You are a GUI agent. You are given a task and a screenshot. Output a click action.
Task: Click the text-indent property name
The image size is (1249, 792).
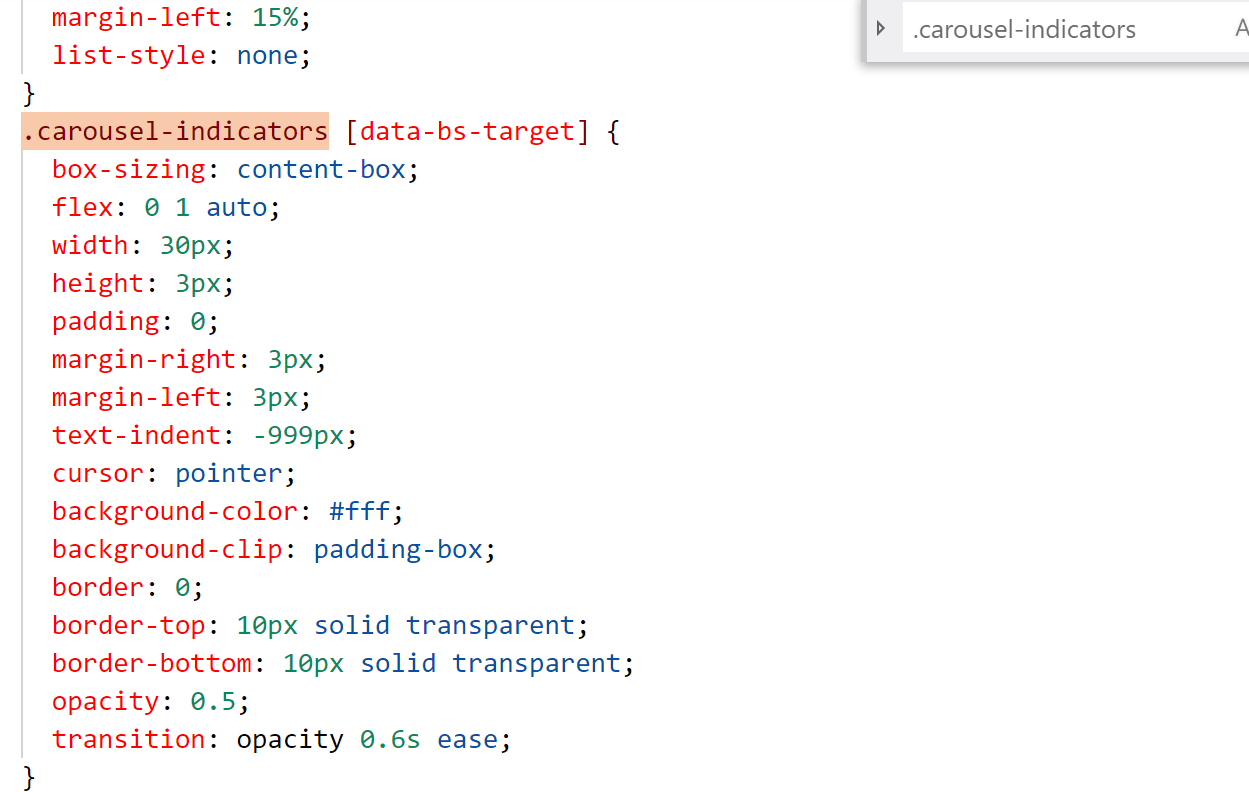click(136, 435)
